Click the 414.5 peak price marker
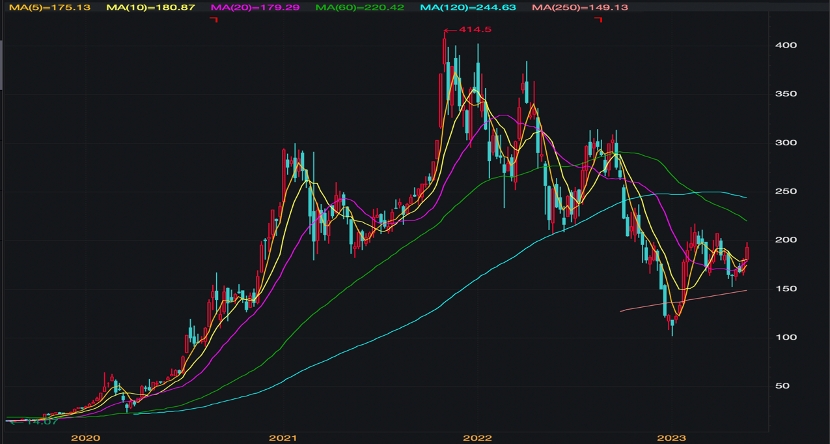This screenshot has width=830, height=444. (467, 30)
